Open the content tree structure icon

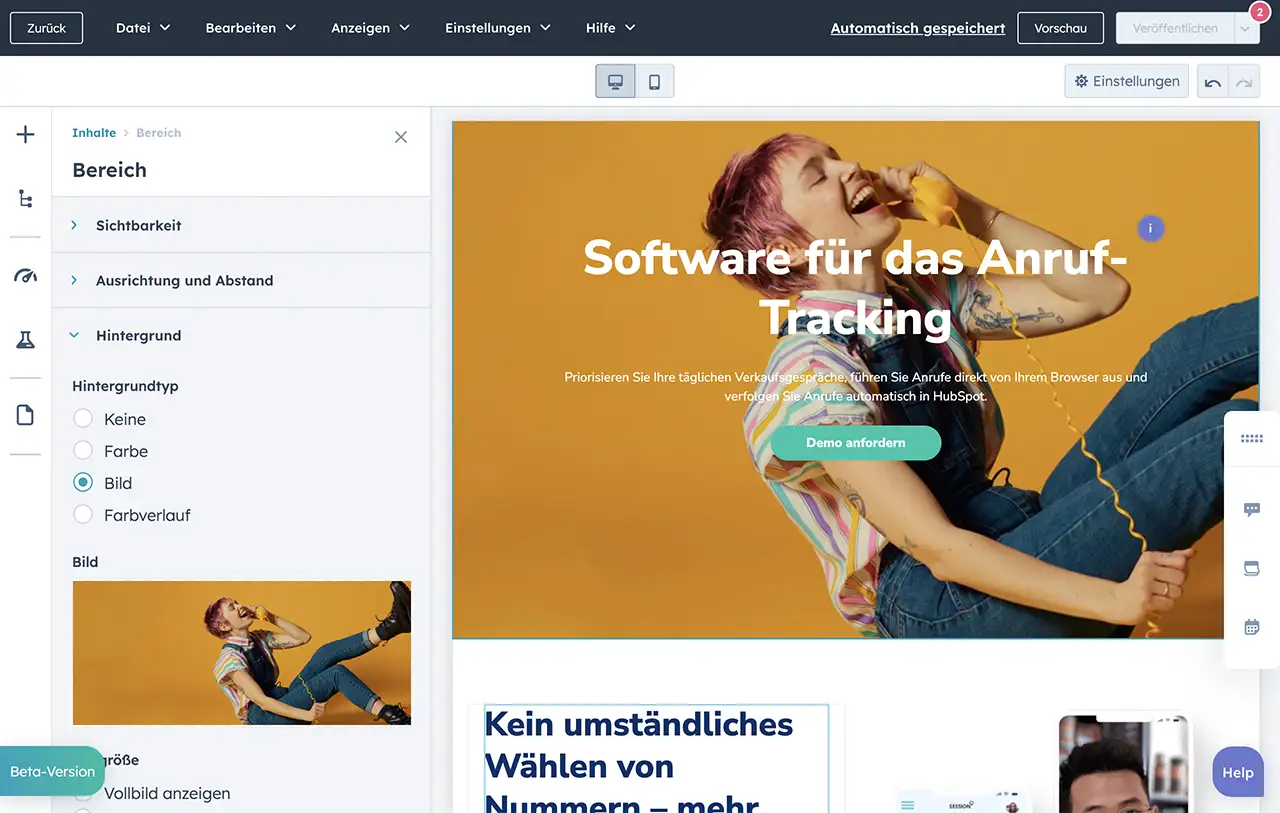26,199
